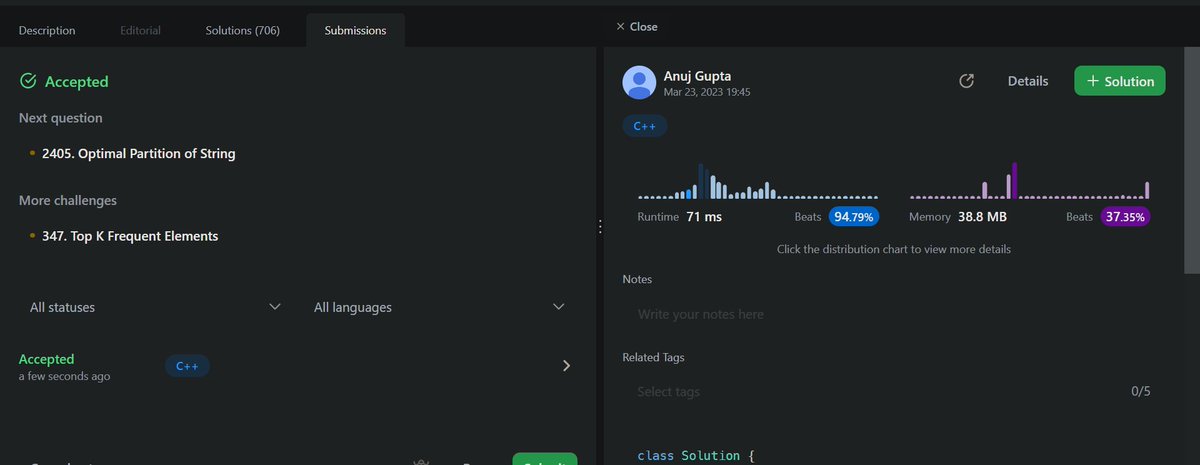Focus the Write your notes here field
The height and width of the screenshot is (465, 1200).
coord(894,314)
